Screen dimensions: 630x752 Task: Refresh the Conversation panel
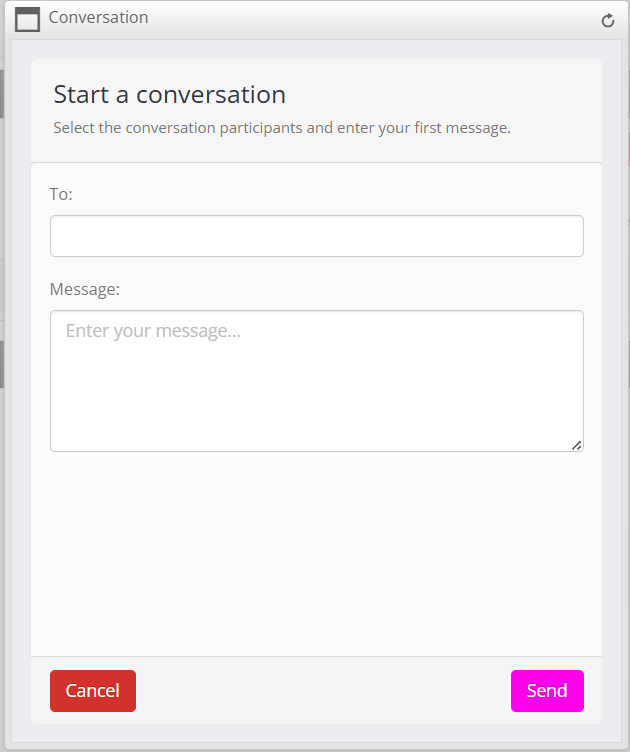click(x=608, y=20)
